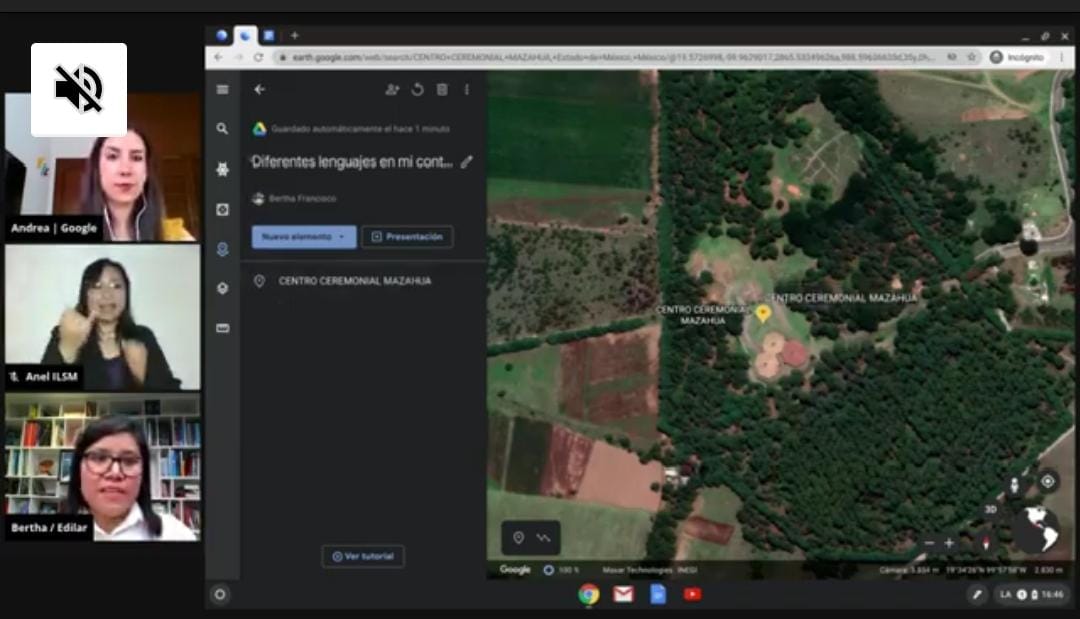Open a new browser tab

[x=294, y=35]
